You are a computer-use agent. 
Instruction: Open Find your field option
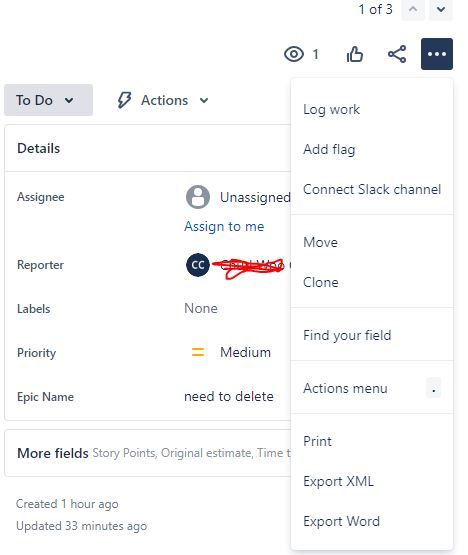pos(372,335)
